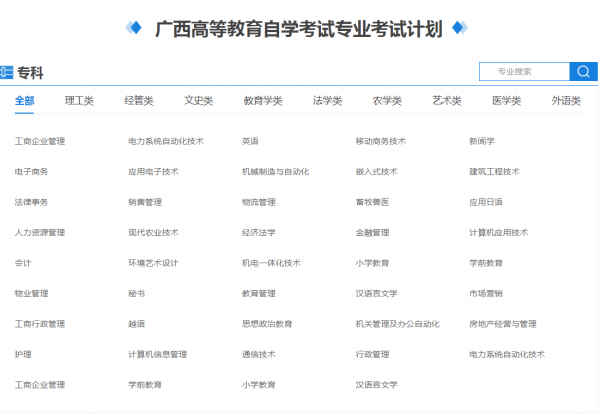
Task: Open the 应用电子技术 major link
Action: pos(153,171)
